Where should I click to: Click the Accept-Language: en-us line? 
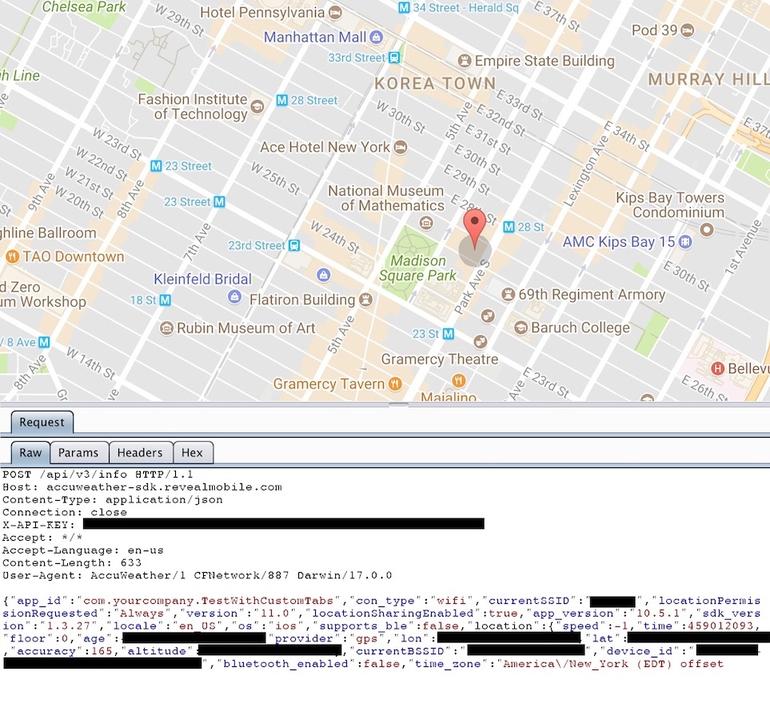pyautogui.click(x=83, y=550)
